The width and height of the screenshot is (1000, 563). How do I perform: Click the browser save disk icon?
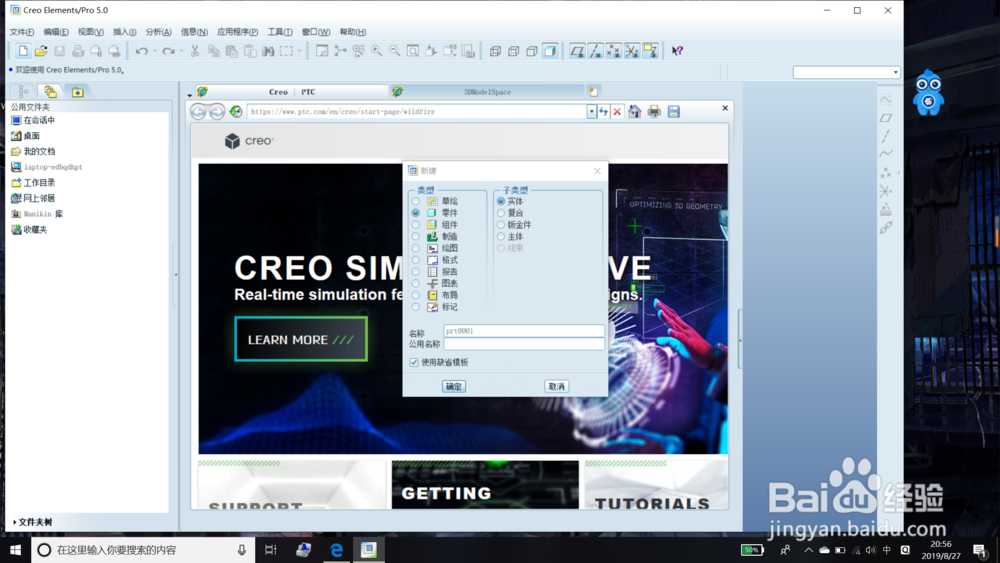673,112
